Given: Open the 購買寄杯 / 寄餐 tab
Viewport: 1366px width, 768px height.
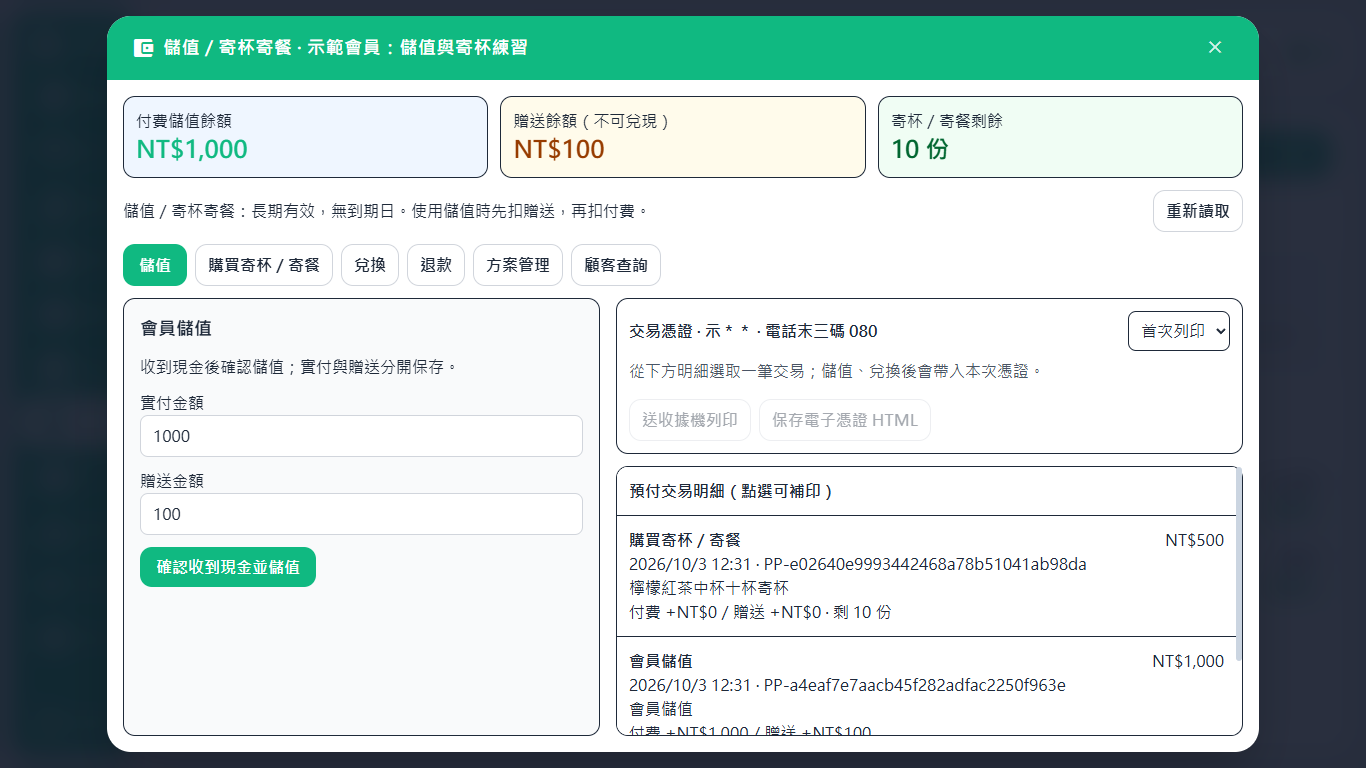Looking at the screenshot, I should (264, 265).
